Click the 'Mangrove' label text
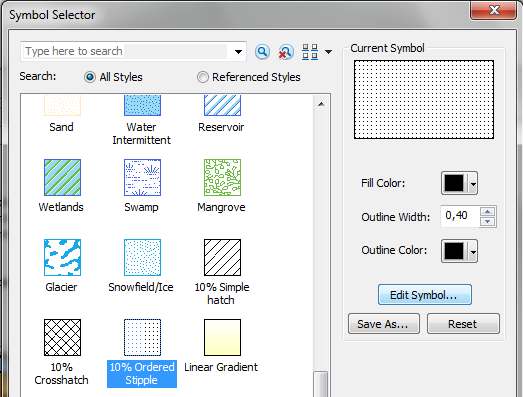Image resolution: width=523 pixels, height=397 pixels. 221,207
